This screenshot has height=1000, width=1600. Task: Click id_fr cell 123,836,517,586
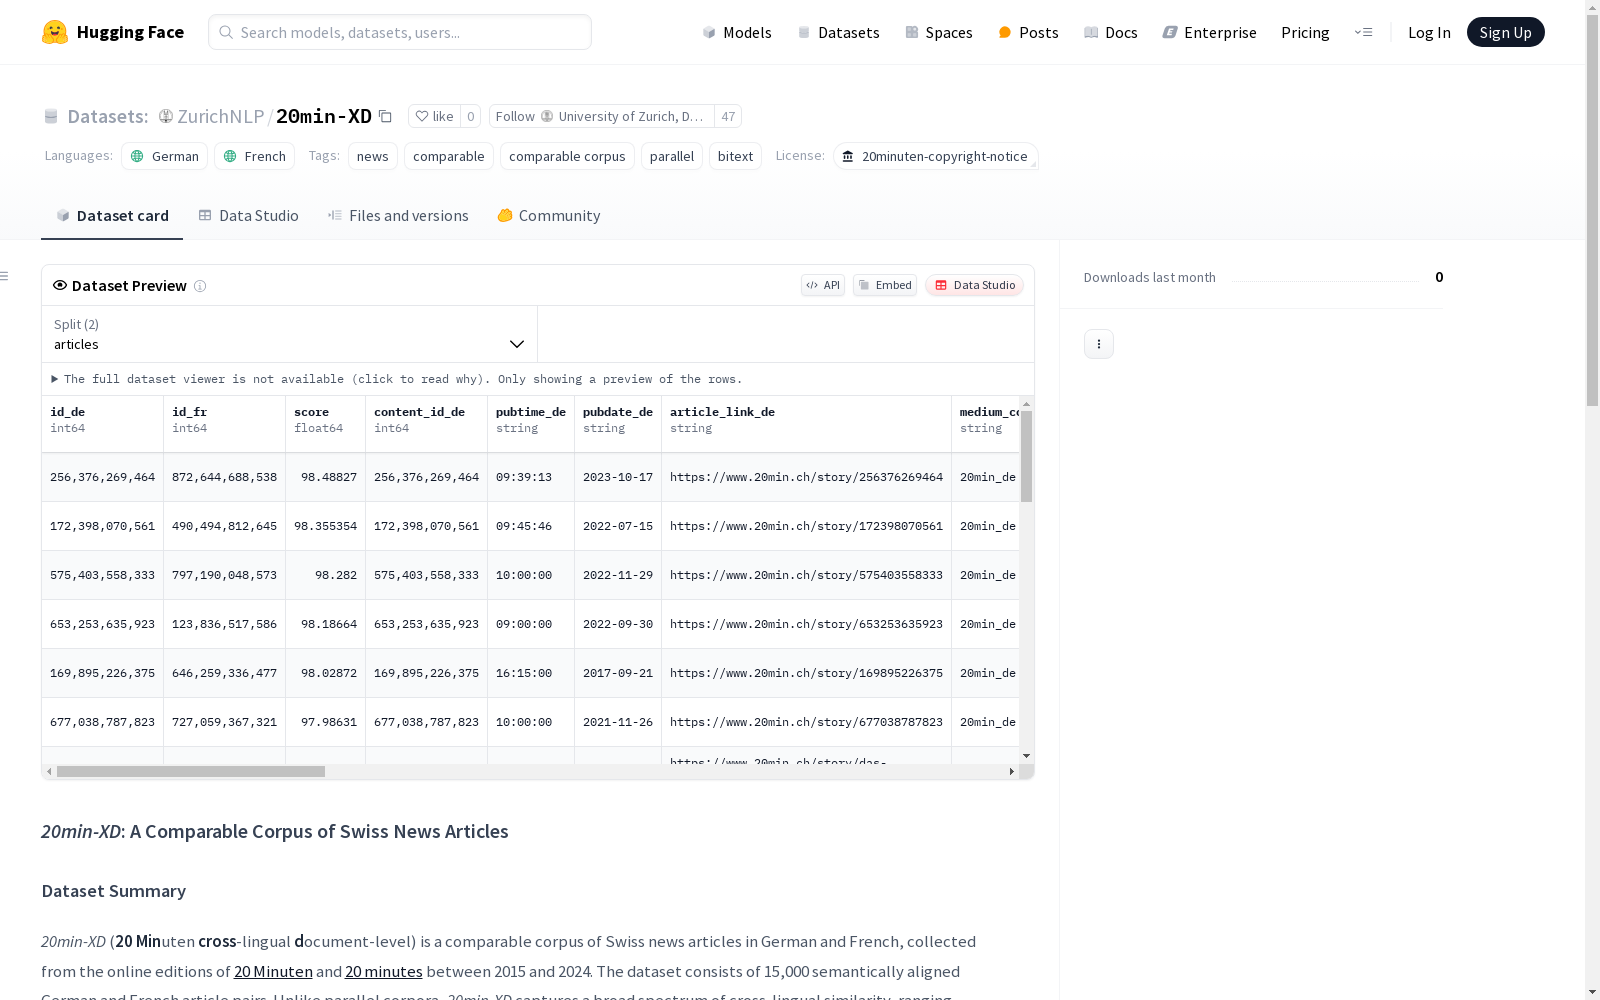pos(224,624)
